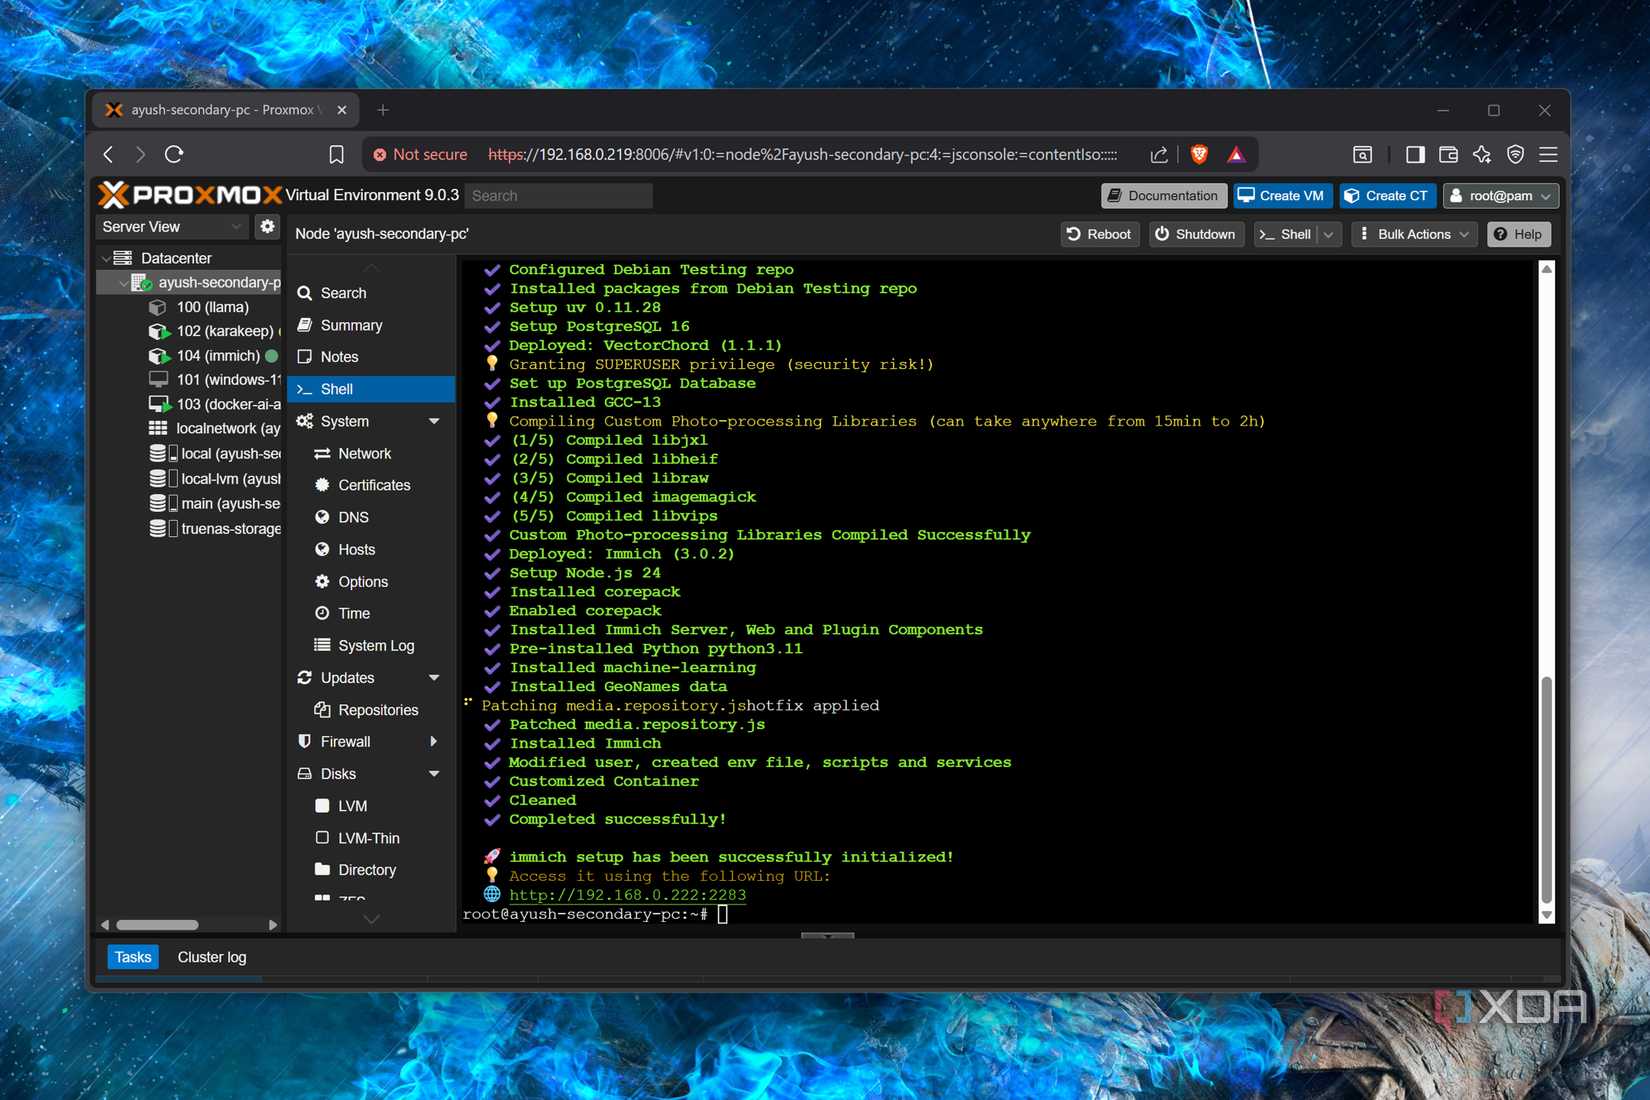Collapse the Disks section arrow
The height and width of the screenshot is (1100, 1650).
[x=434, y=773]
